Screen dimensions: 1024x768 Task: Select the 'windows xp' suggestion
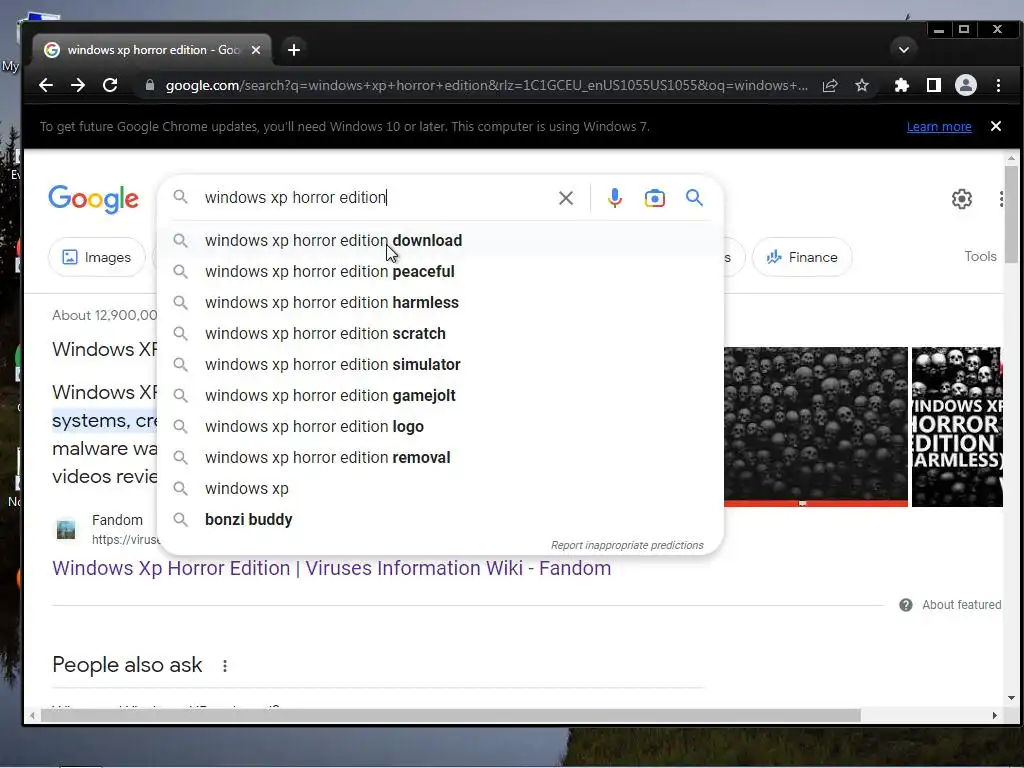coord(441,488)
